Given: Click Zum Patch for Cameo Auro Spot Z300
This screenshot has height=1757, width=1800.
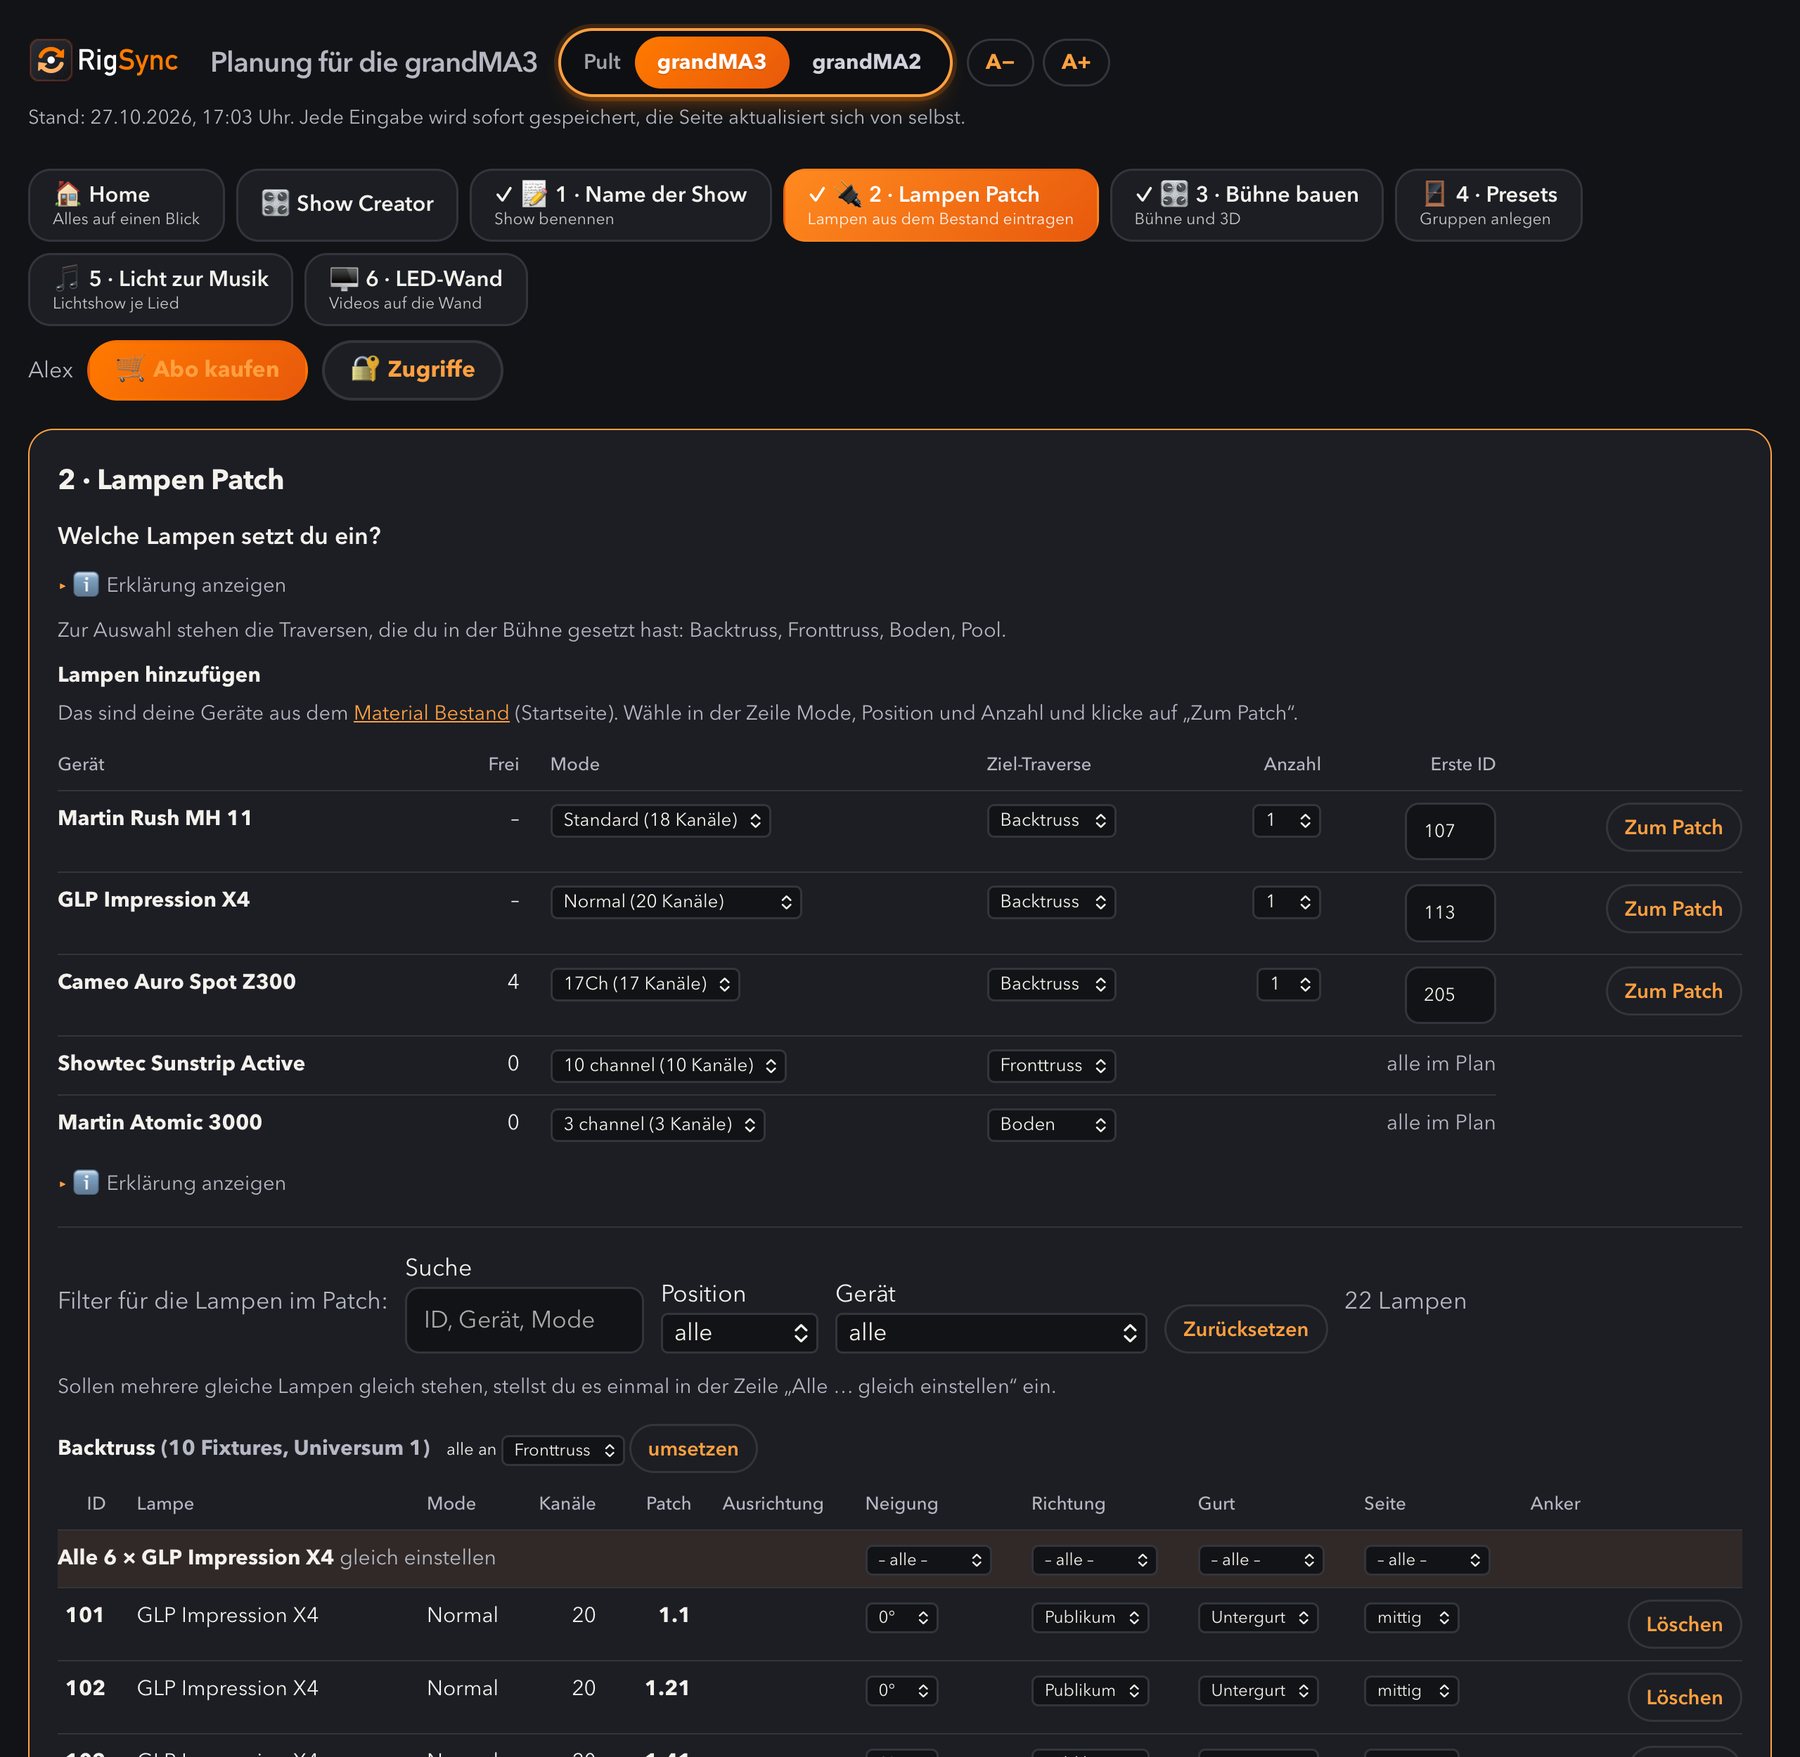Looking at the screenshot, I should (x=1673, y=992).
